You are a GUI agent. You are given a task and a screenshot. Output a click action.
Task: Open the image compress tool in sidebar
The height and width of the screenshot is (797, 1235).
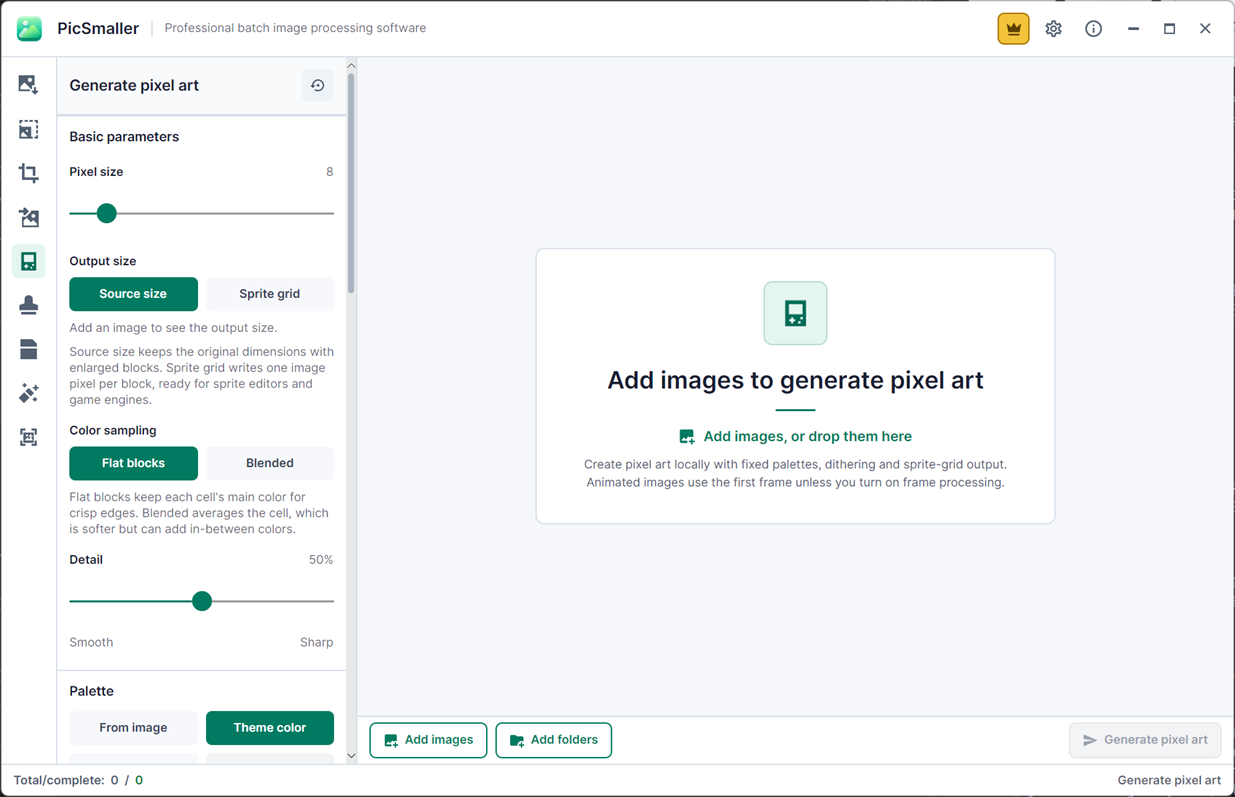point(28,85)
